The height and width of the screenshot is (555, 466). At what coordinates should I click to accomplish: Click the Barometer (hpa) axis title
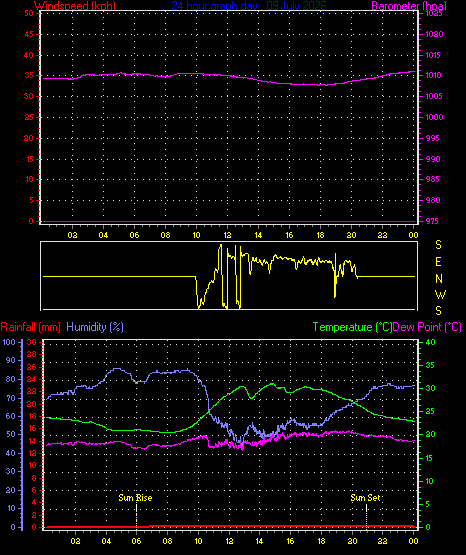pyautogui.click(x=409, y=6)
